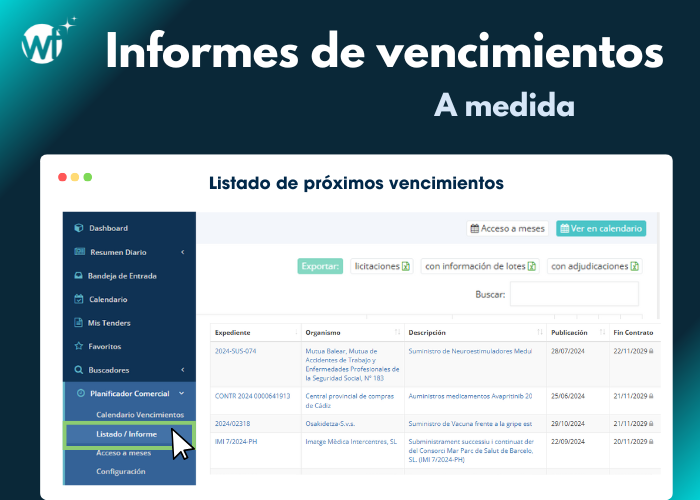Open Calendario Vencimientos submenu item
This screenshot has height=500, width=700.
pos(140,414)
